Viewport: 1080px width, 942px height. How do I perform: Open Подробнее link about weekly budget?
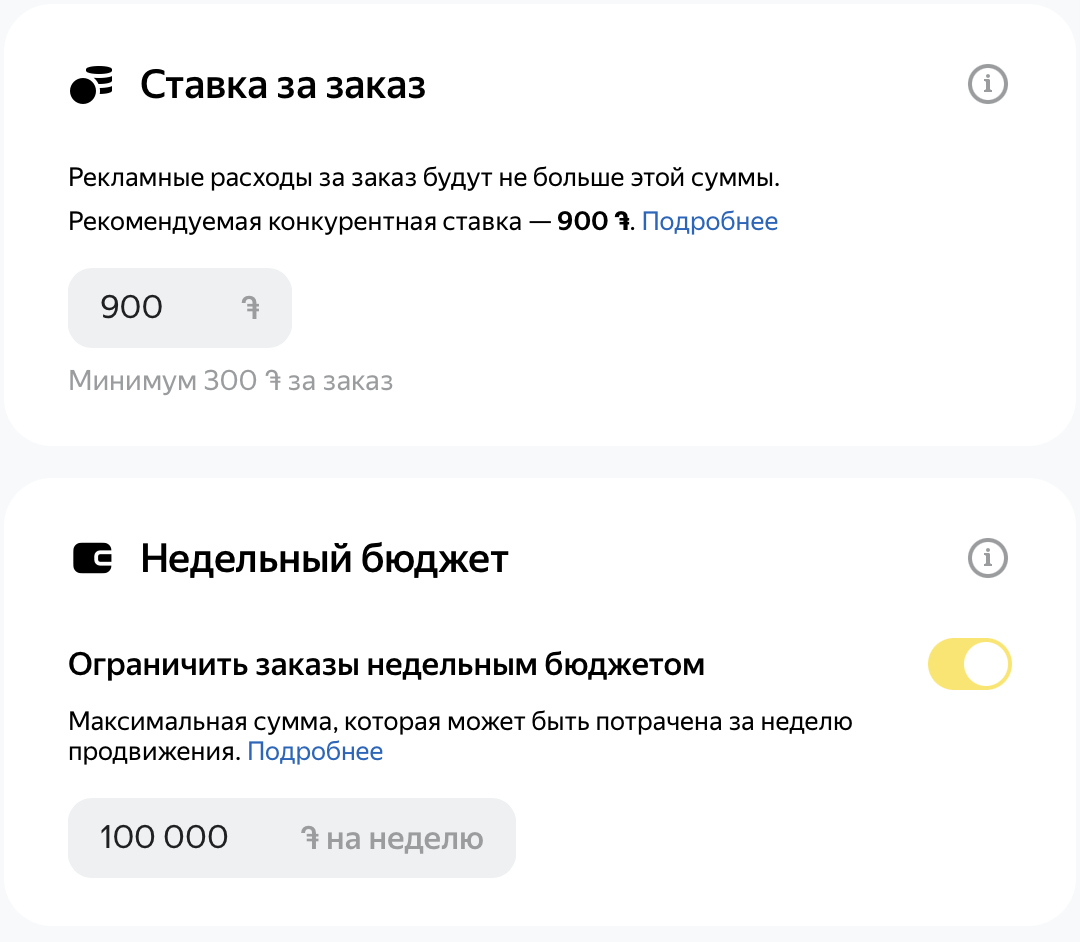click(x=315, y=751)
